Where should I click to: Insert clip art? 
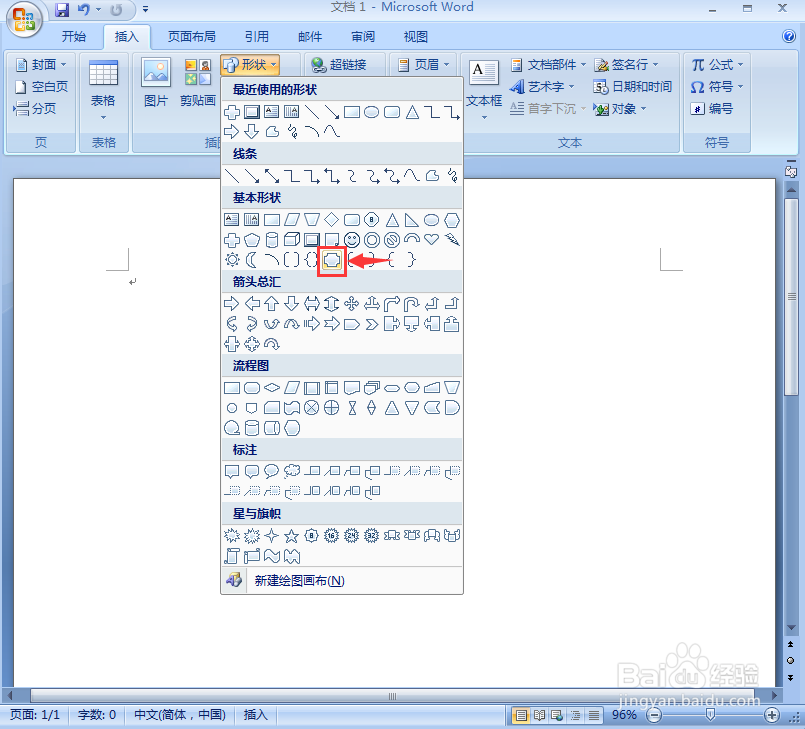[198, 82]
